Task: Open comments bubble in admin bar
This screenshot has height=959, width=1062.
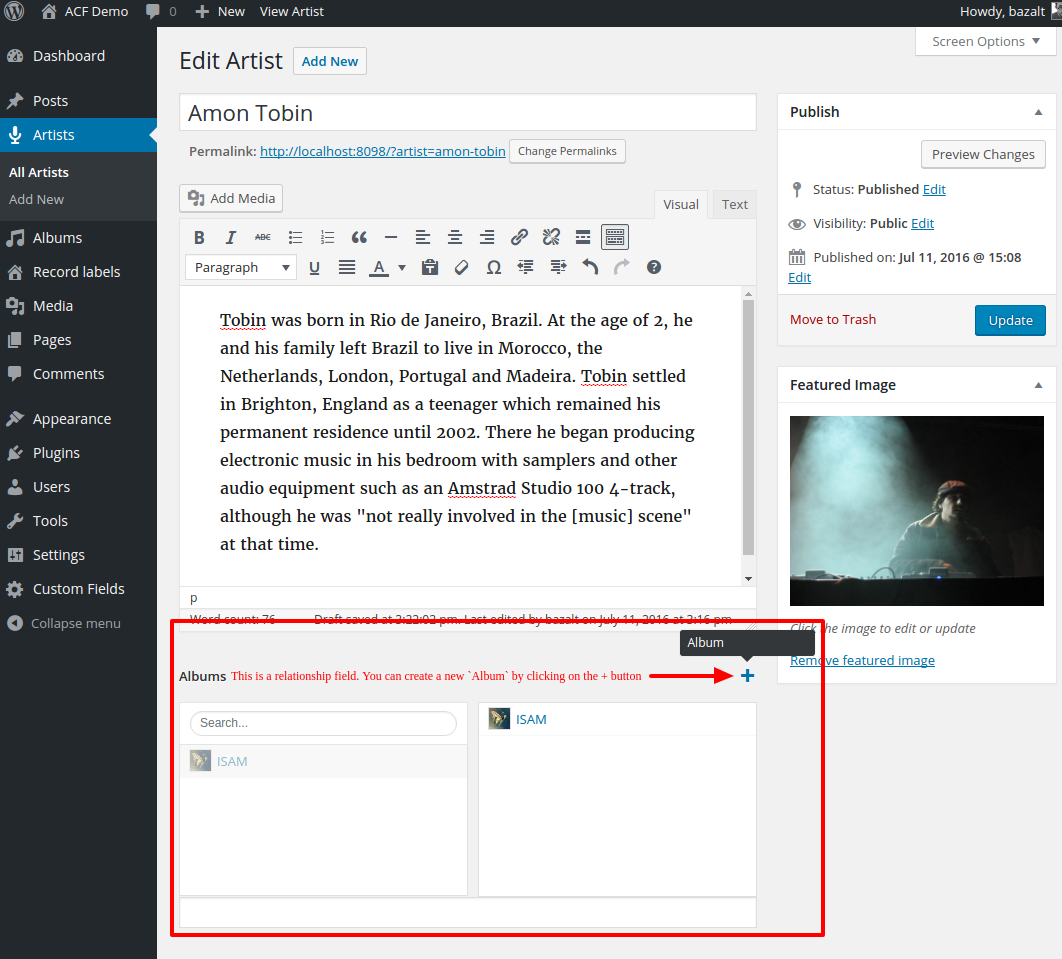Action: point(161,12)
